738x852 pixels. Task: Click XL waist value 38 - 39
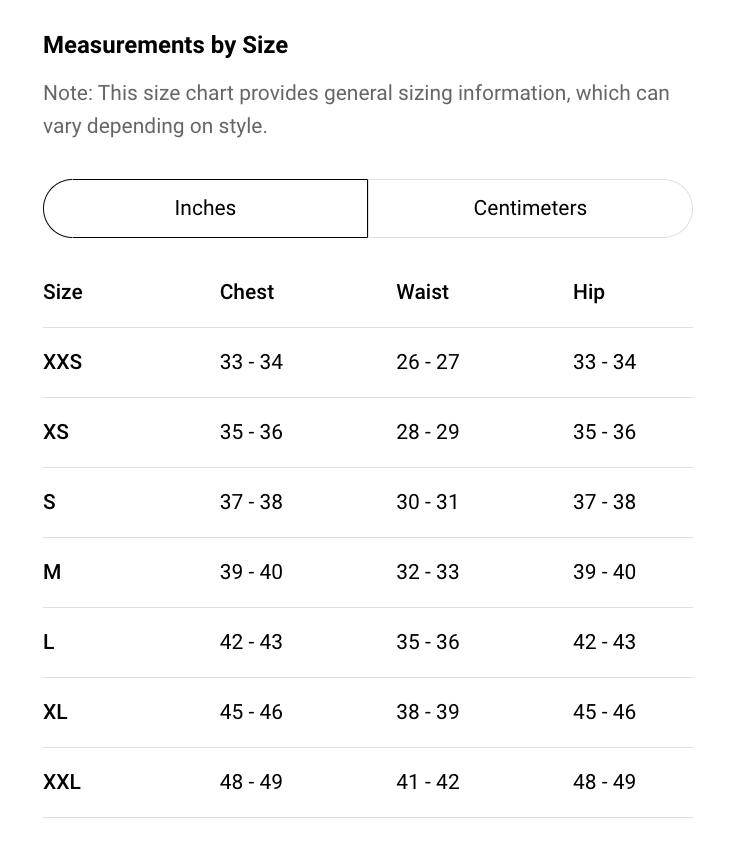tap(428, 712)
